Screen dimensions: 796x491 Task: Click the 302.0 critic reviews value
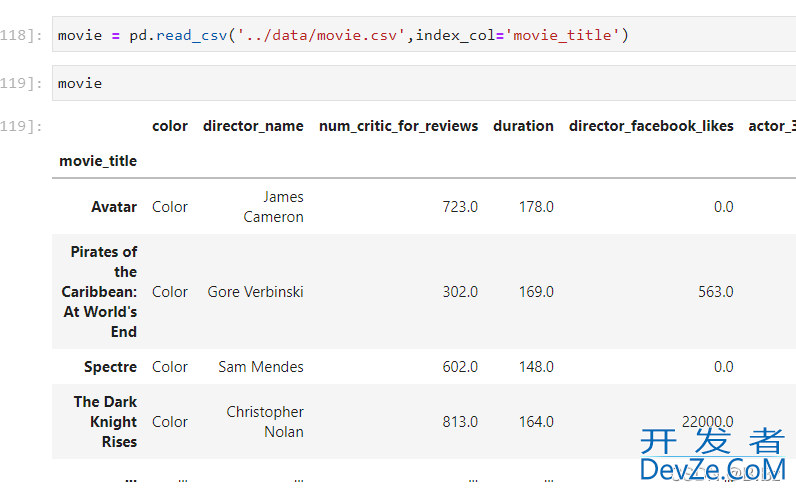[x=460, y=291]
